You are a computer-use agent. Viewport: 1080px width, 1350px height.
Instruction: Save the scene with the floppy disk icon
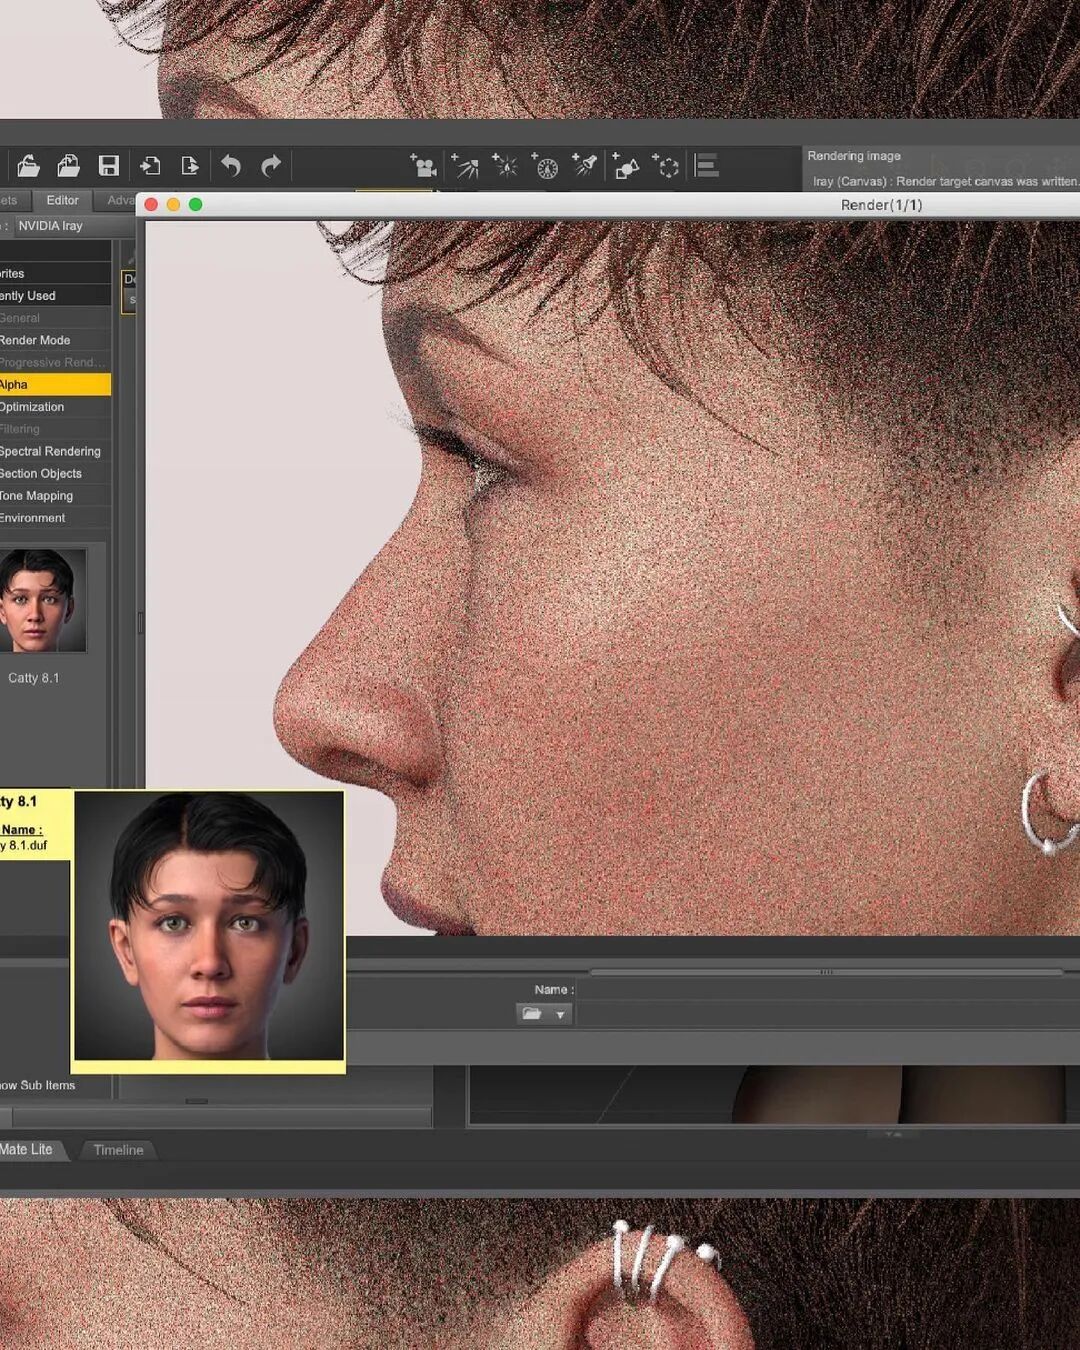(x=109, y=165)
